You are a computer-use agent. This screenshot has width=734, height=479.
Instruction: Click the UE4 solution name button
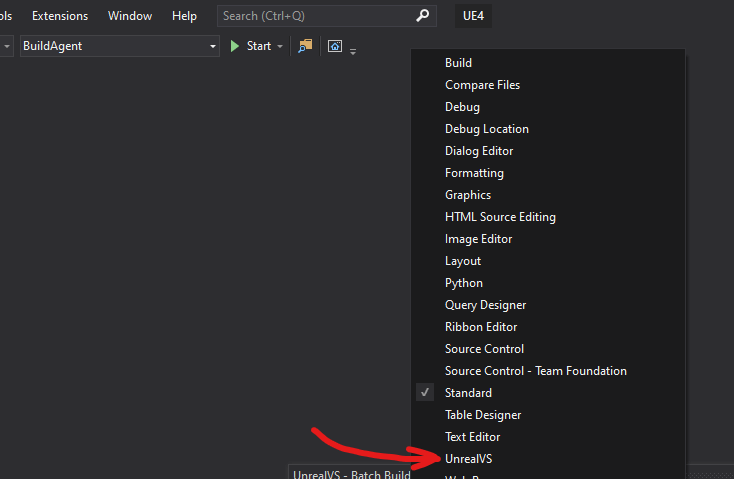point(473,16)
